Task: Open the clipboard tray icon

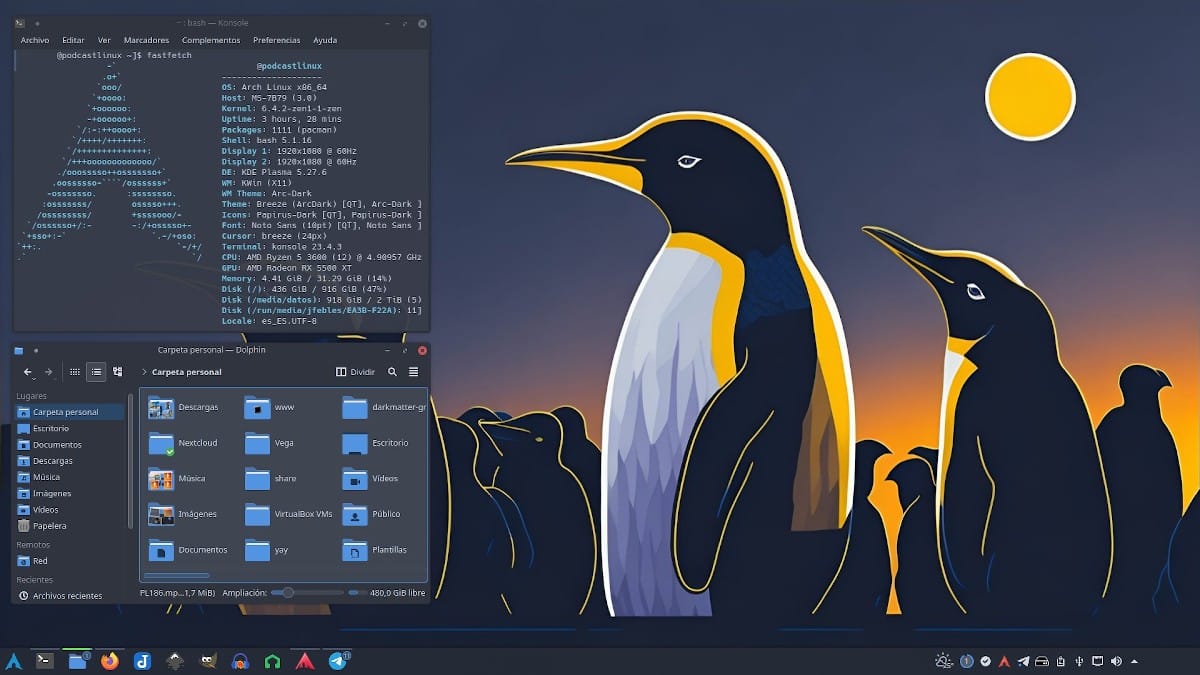Action: 1060,661
